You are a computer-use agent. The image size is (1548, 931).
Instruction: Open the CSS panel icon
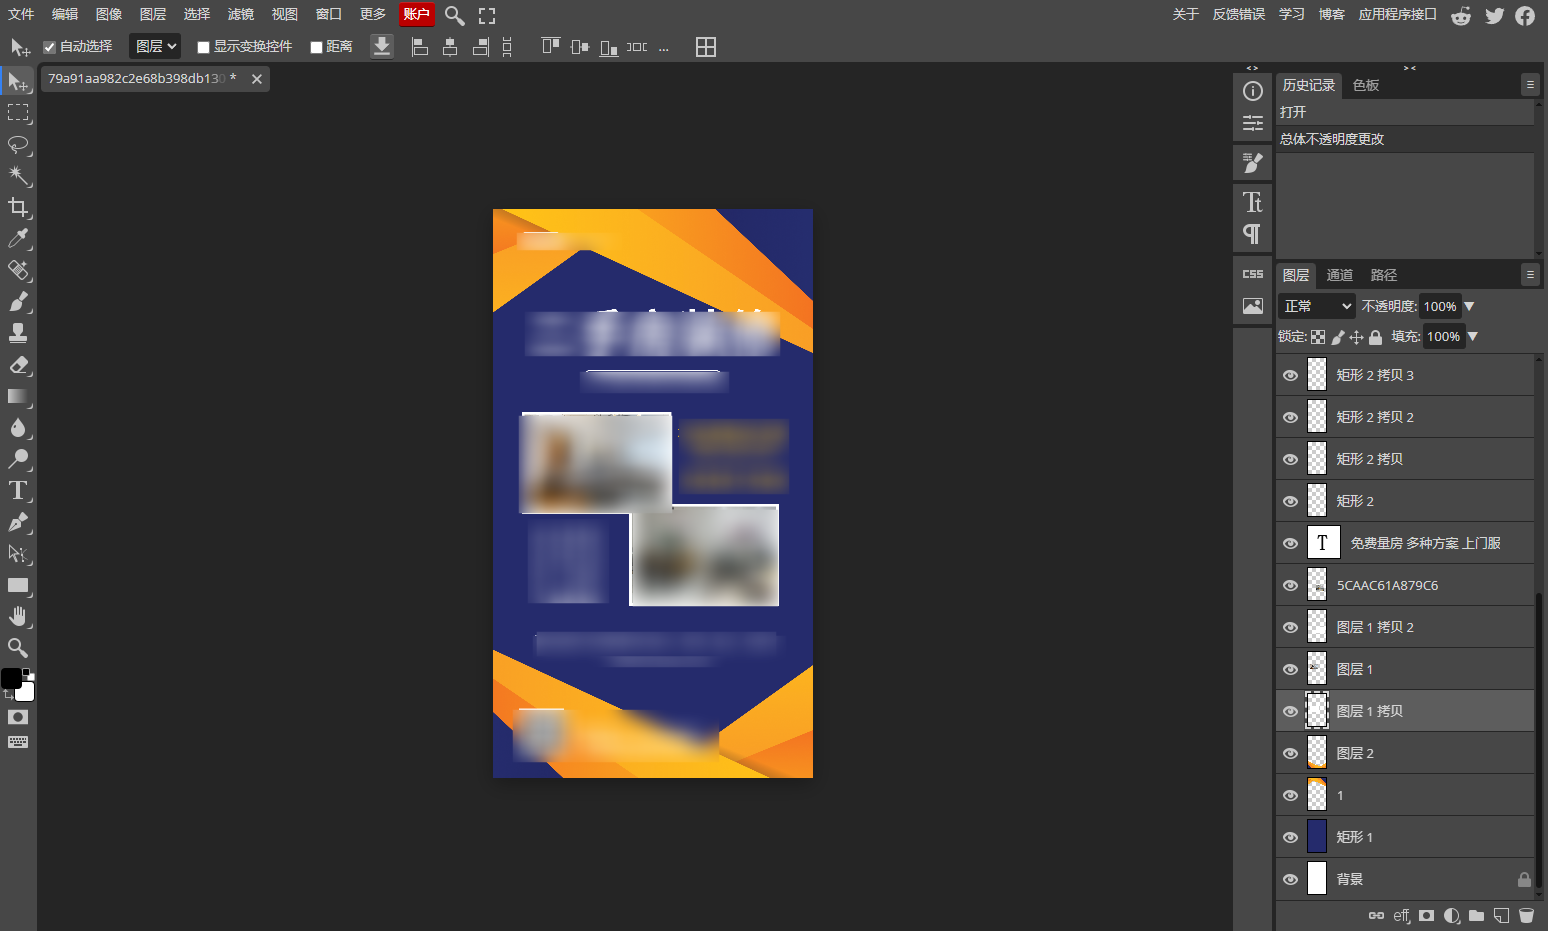(x=1252, y=274)
